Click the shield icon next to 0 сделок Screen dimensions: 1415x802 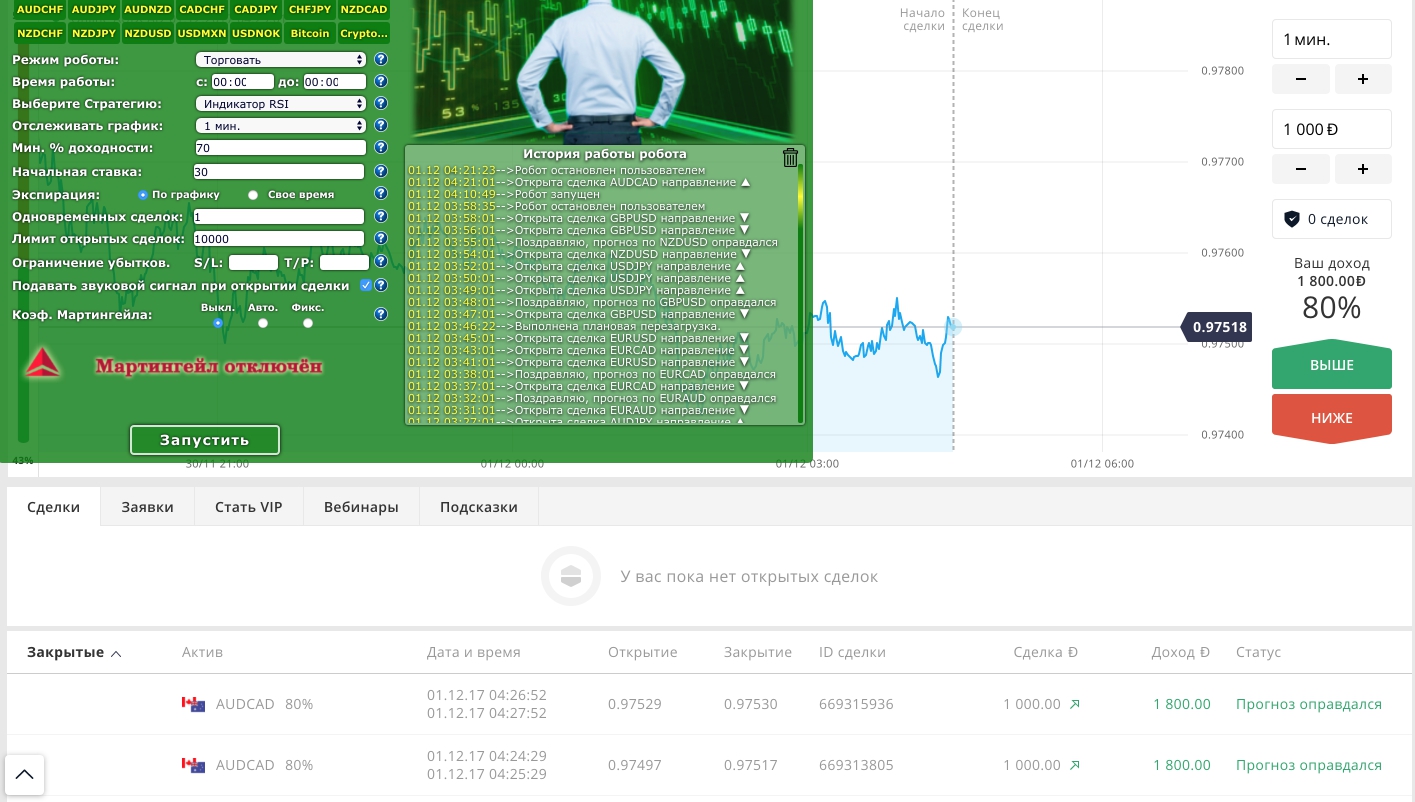pos(1291,219)
